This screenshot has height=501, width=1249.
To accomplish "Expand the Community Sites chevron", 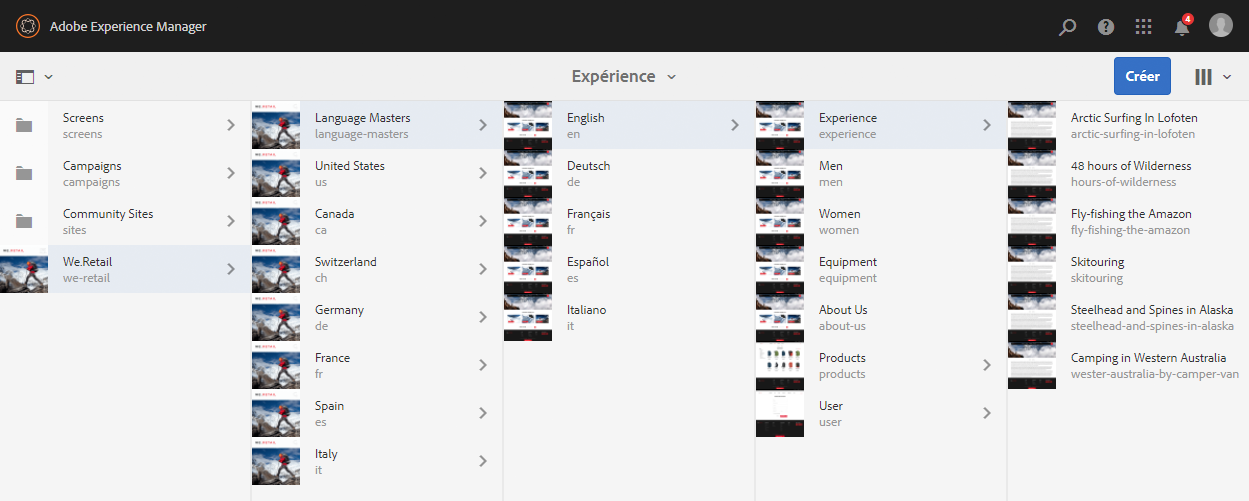I will point(230,221).
